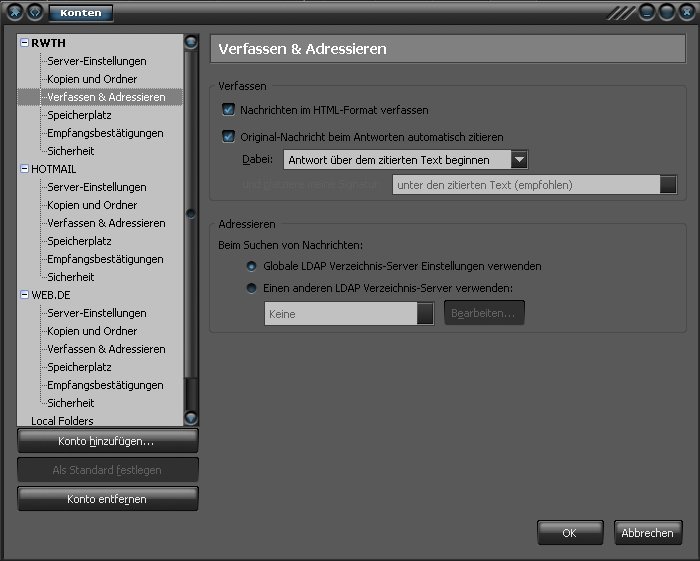Open WEB.DE Speicherplatz
This screenshot has width=700, height=561.
pyautogui.click(x=79, y=367)
